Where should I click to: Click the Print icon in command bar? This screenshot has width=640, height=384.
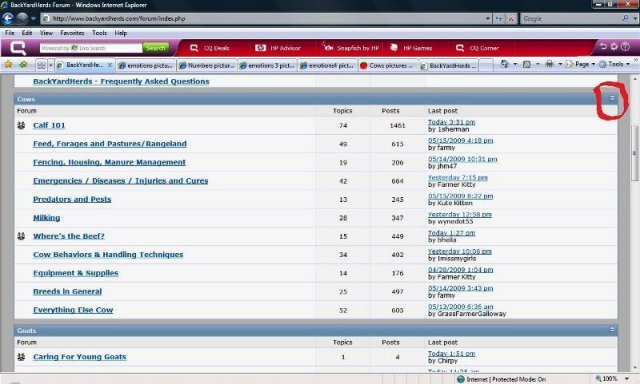550,64
